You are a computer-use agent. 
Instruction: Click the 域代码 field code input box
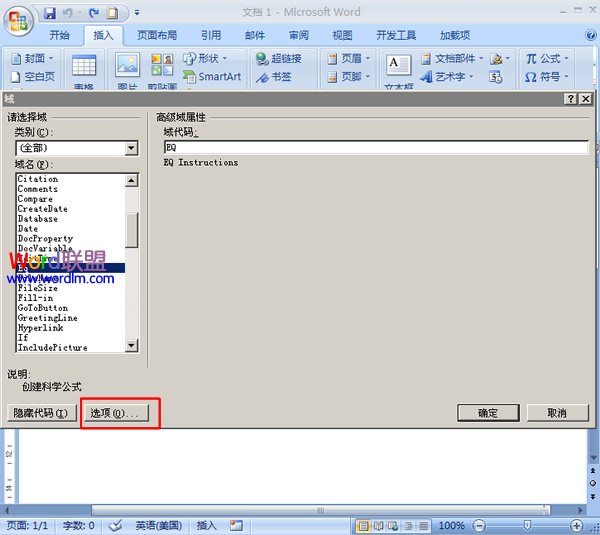point(375,147)
